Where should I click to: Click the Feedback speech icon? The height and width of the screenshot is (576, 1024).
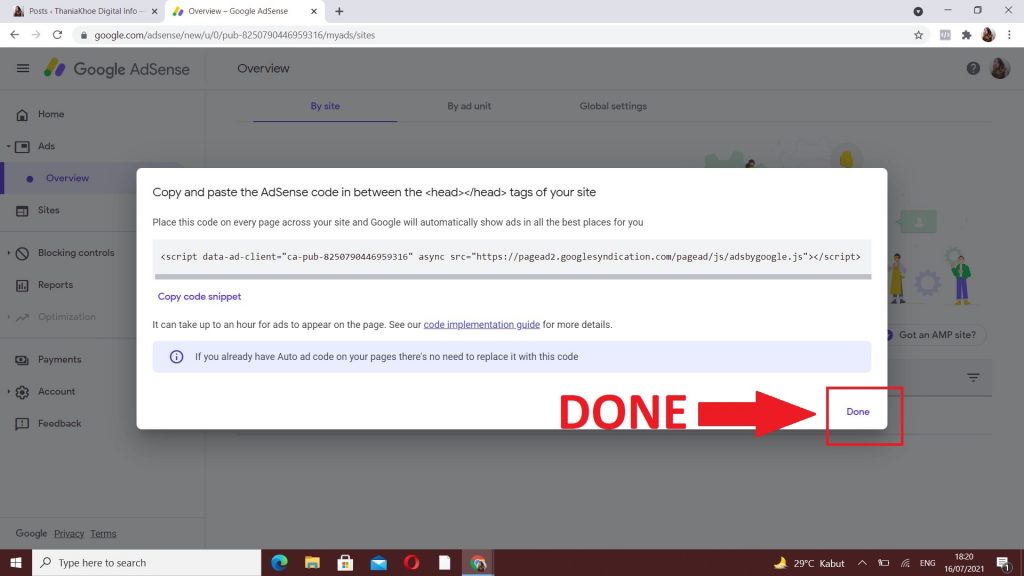click(x=22, y=424)
